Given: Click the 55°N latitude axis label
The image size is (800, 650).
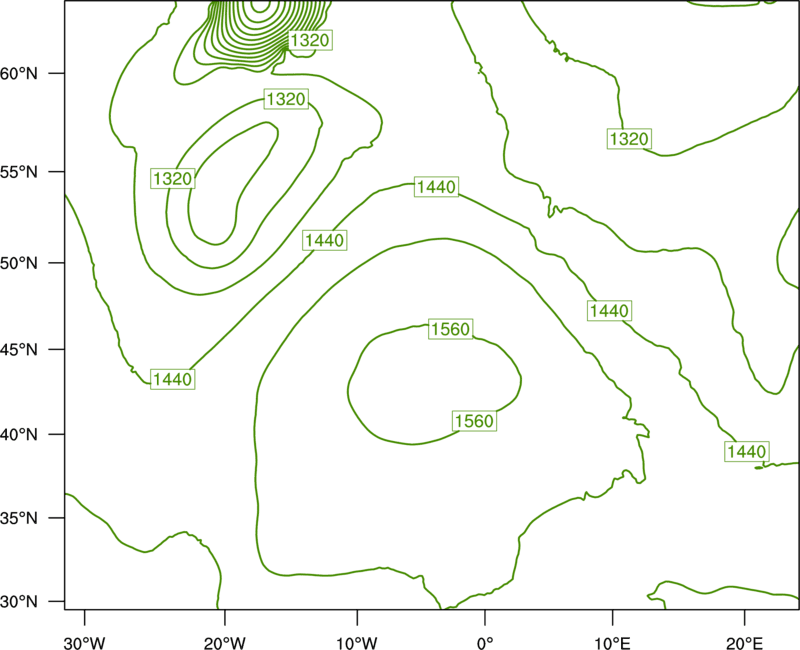Looking at the screenshot, I should click(19, 172).
